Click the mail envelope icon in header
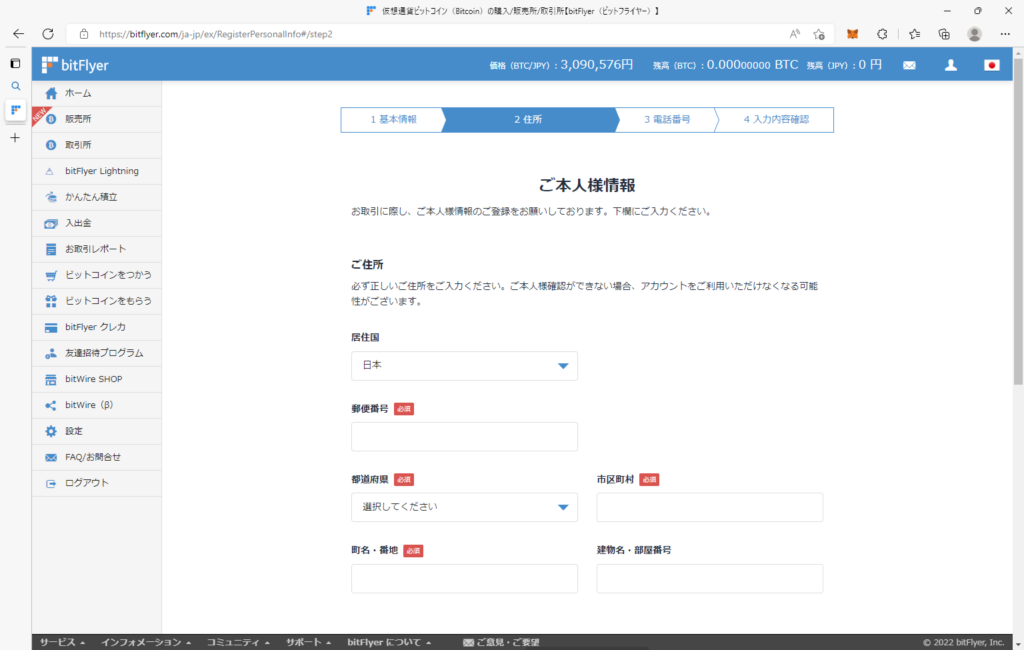The width and height of the screenshot is (1024, 650). point(909,65)
